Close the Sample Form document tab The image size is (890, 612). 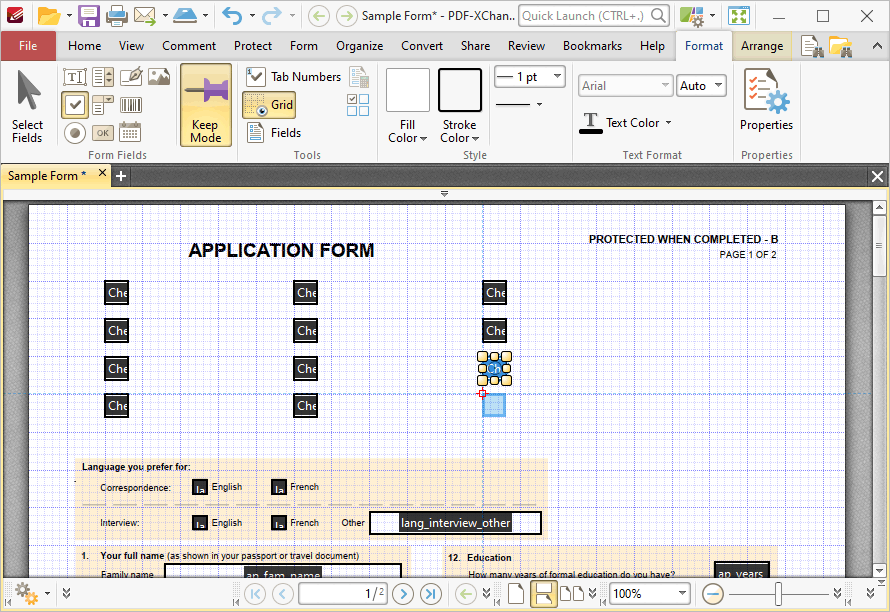102,173
